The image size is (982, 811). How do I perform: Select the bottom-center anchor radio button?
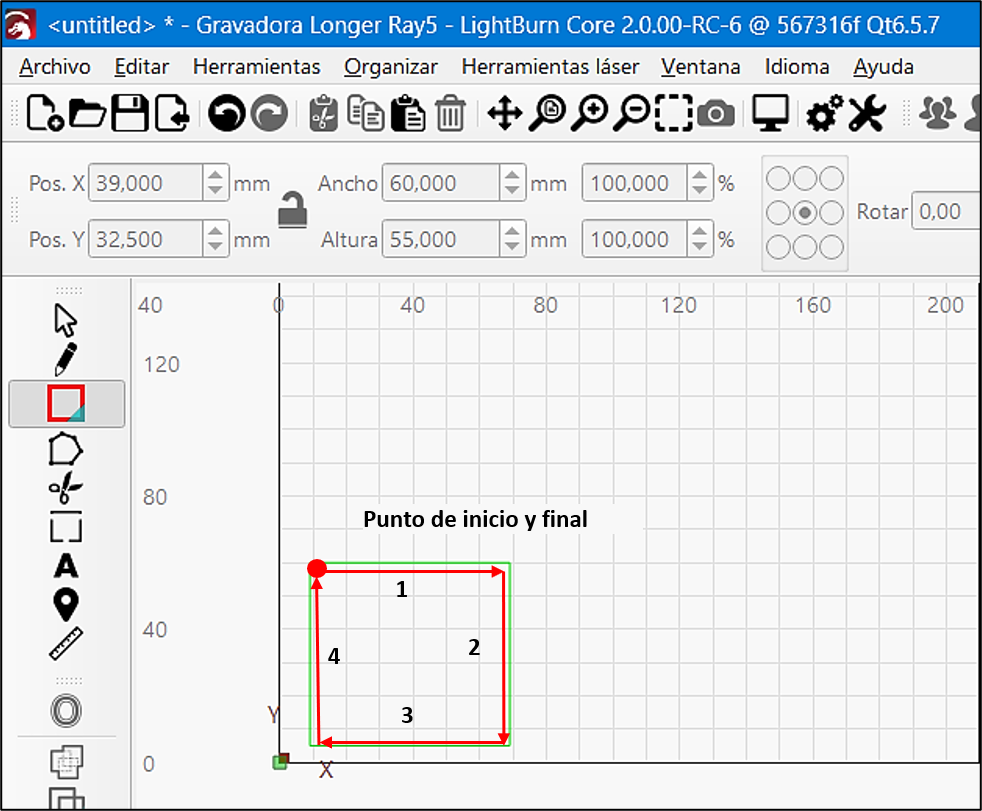[805, 247]
